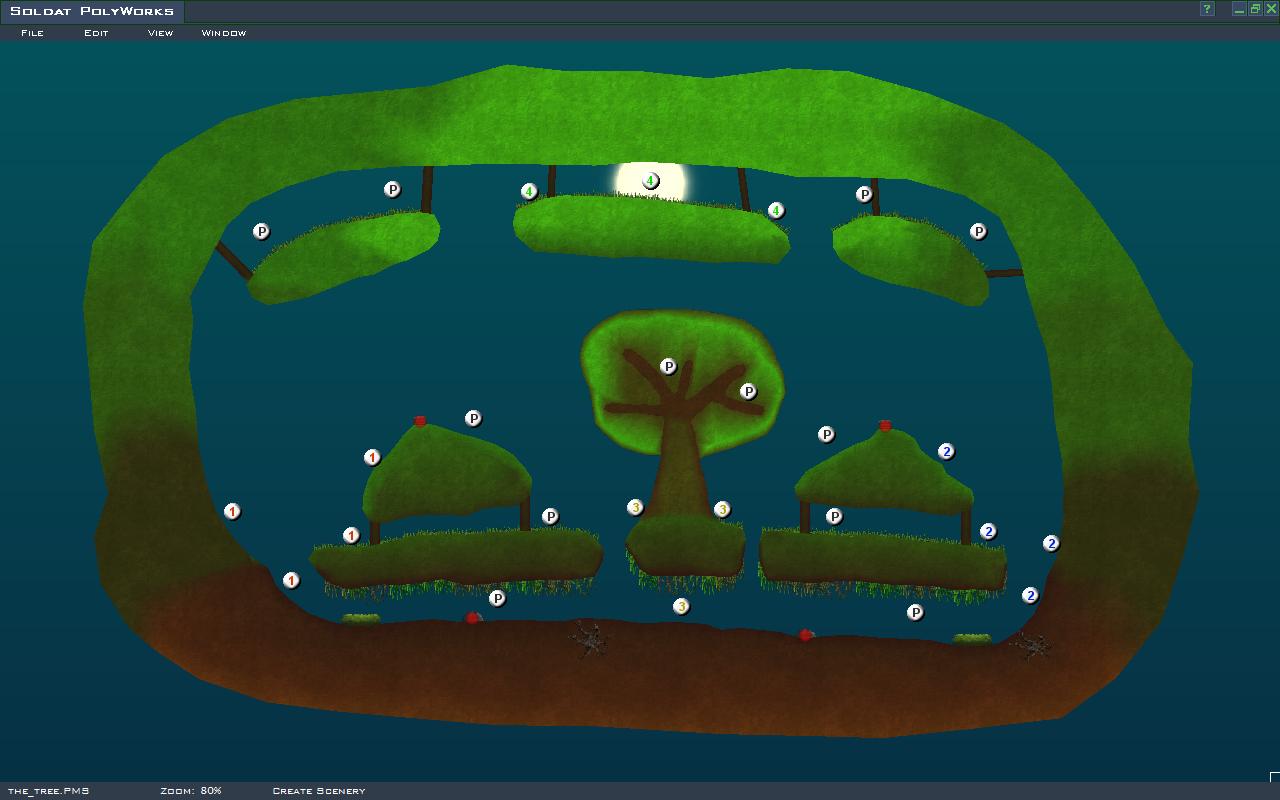Select the glowing green 4 spawn marker

pyautogui.click(x=650, y=181)
